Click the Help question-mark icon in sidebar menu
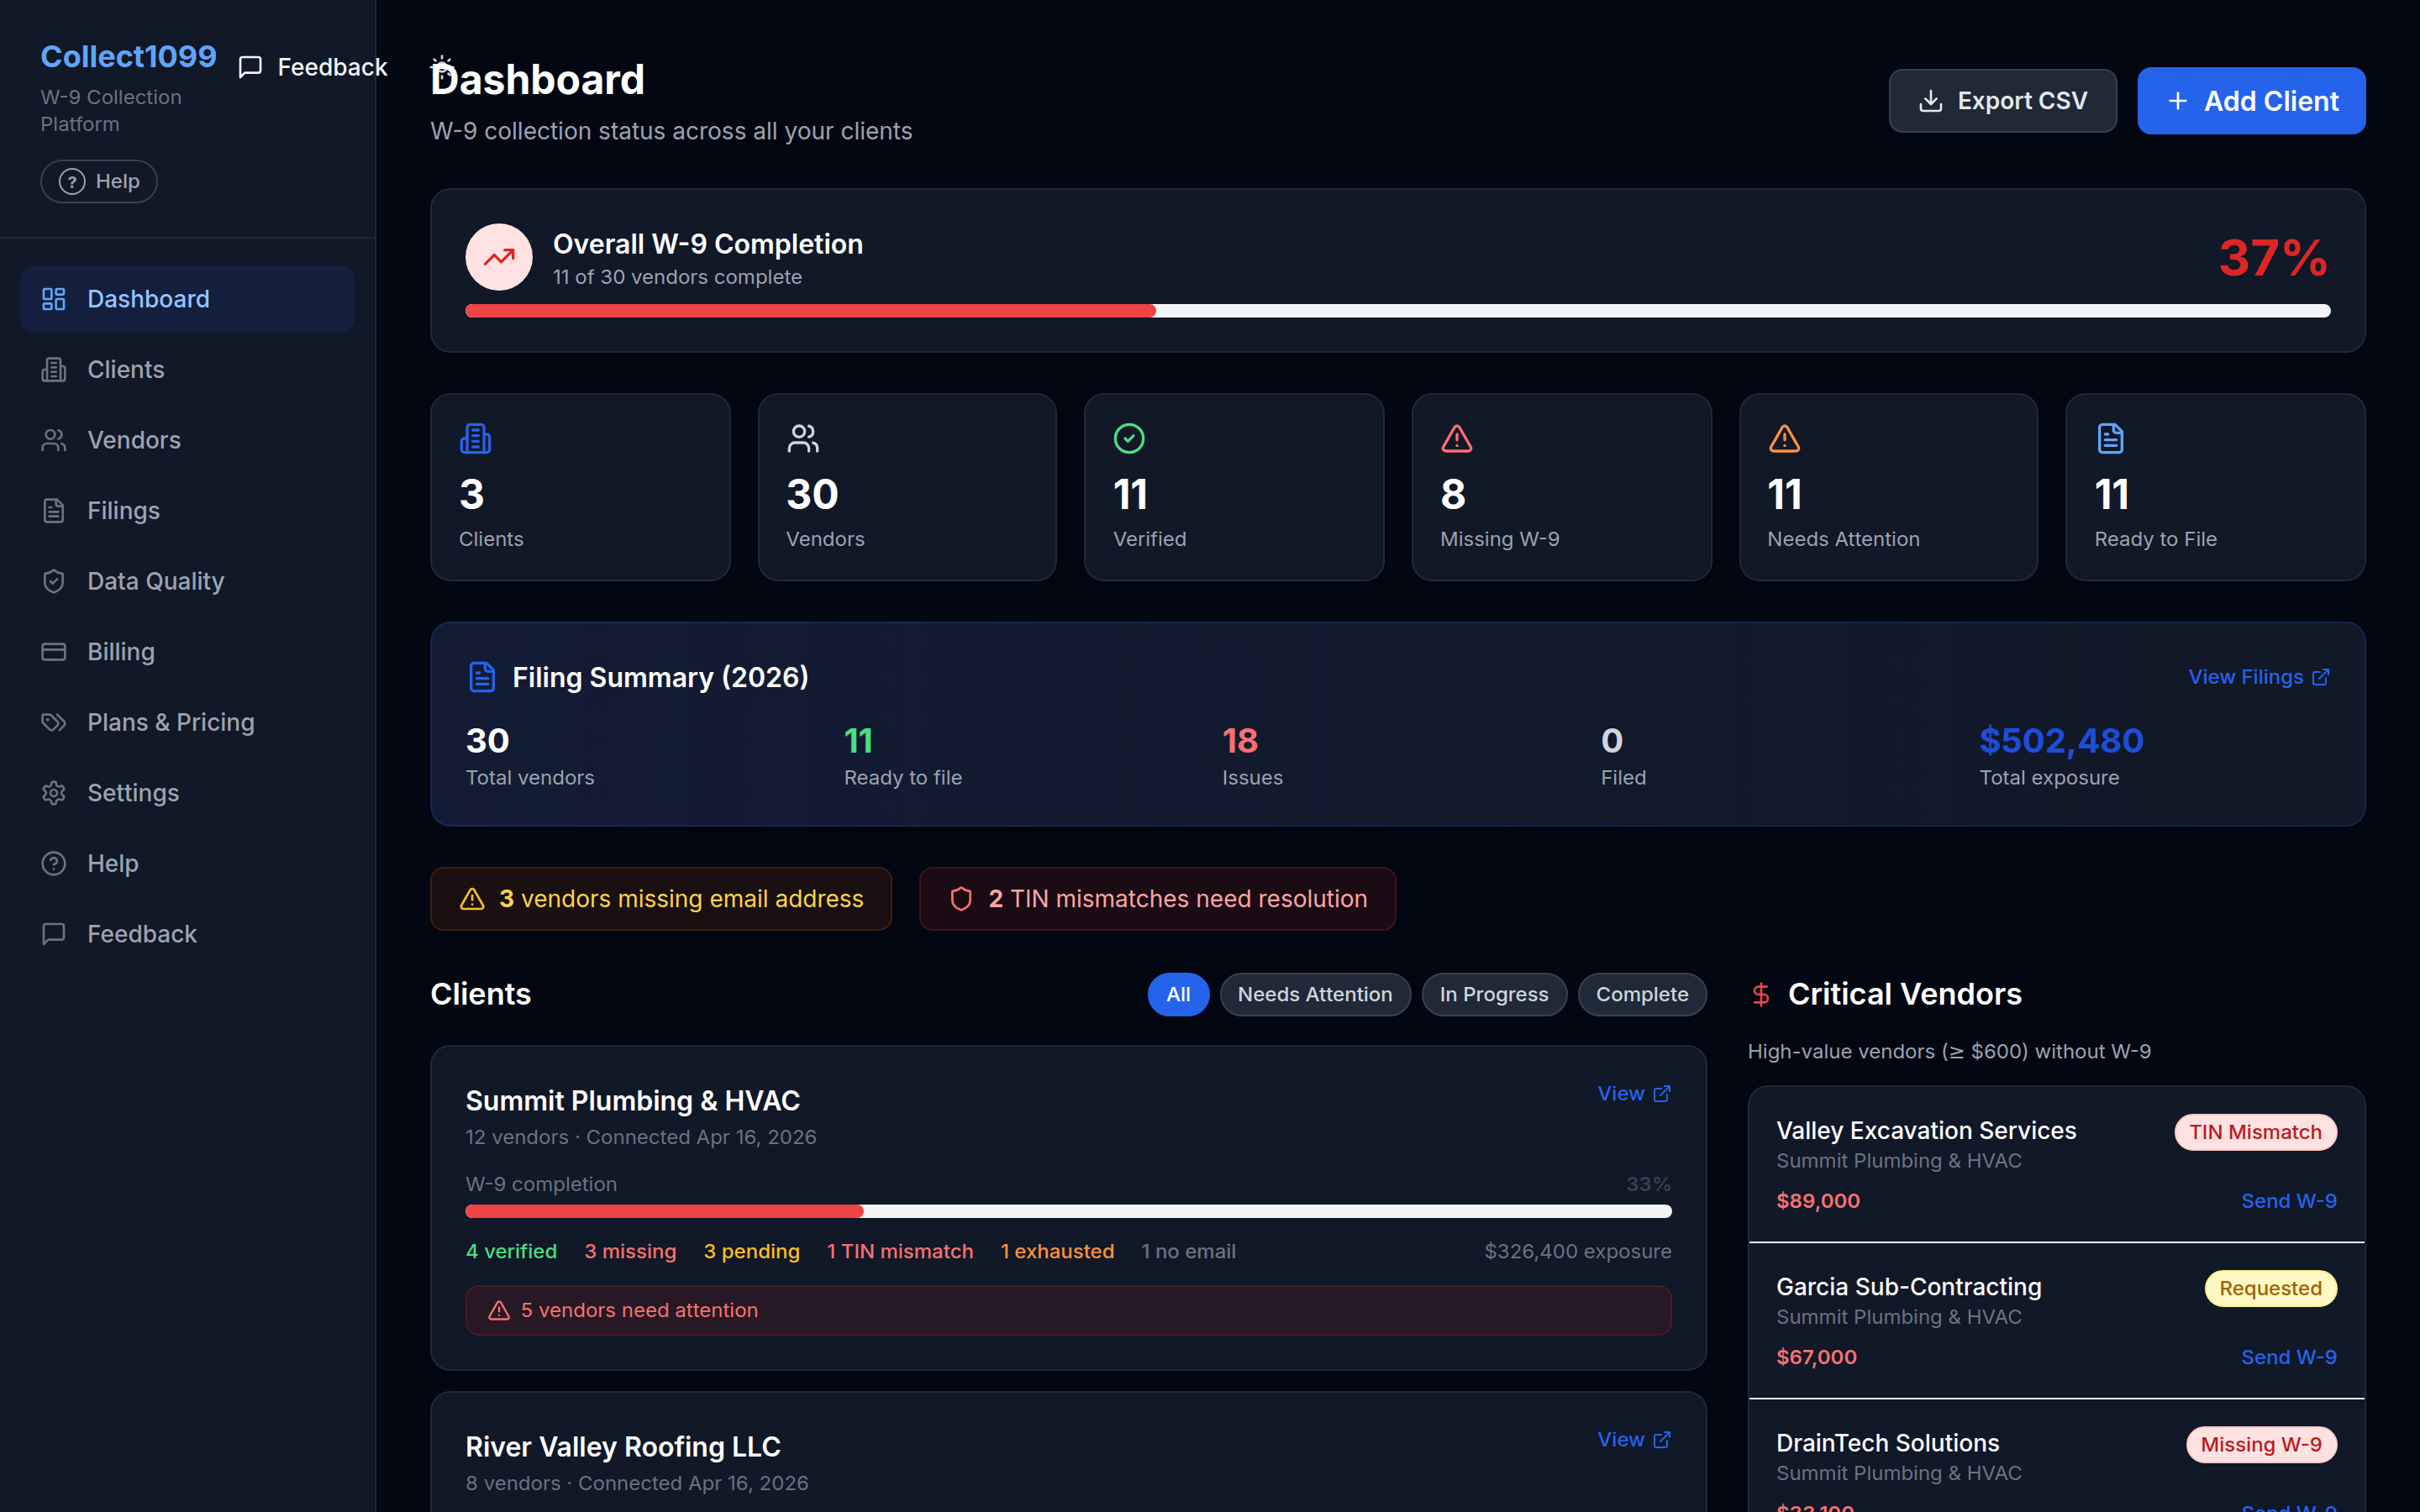Image resolution: width=2420 pixels, height=1512 pixels. [54, 863]
